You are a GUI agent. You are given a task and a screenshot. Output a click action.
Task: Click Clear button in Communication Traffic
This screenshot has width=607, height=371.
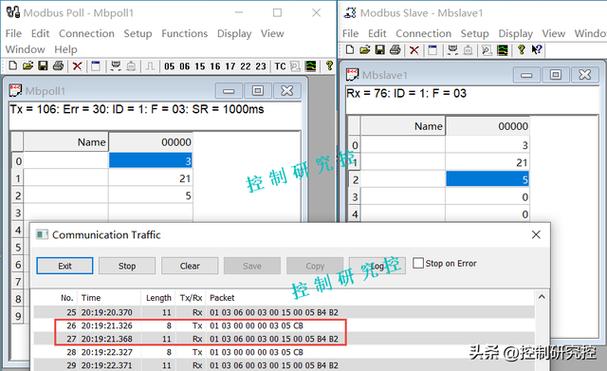[190, 266]
